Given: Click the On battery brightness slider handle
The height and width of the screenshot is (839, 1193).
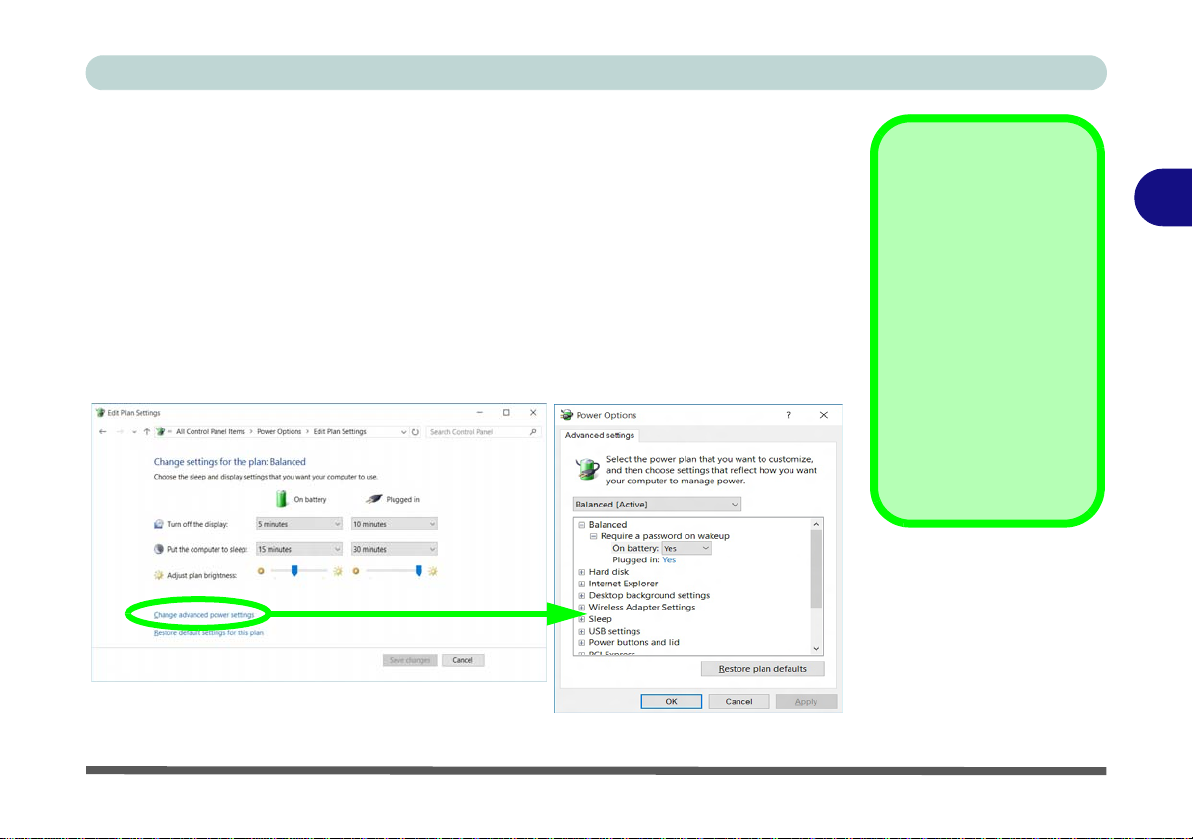Looking at the screenshot, I should pyautogui.click(x=294, y=570).
